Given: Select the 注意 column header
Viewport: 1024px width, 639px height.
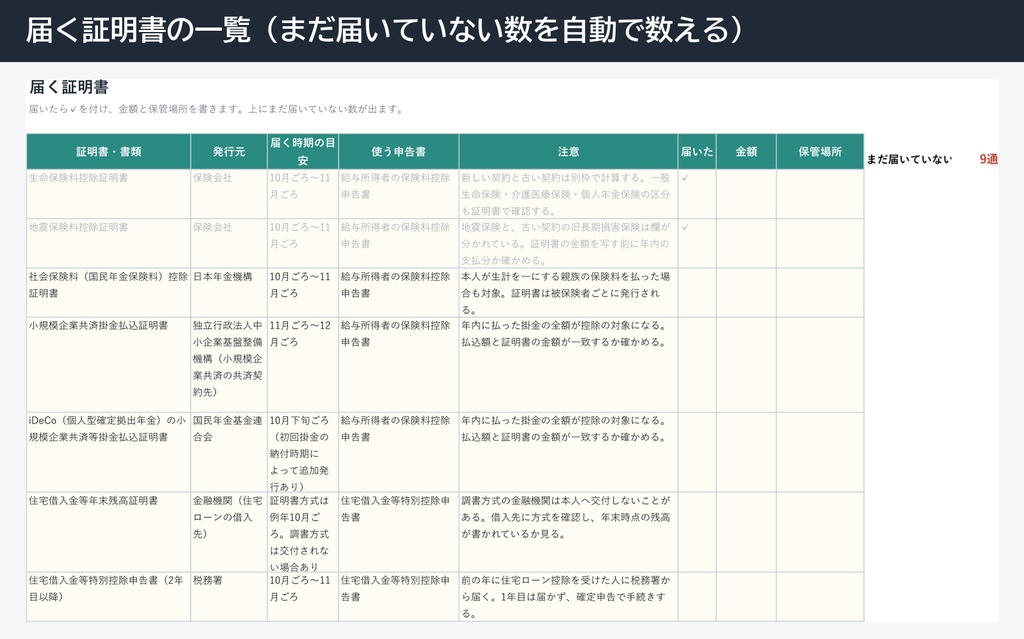Looking at the screenshot, I should [568, 152].
